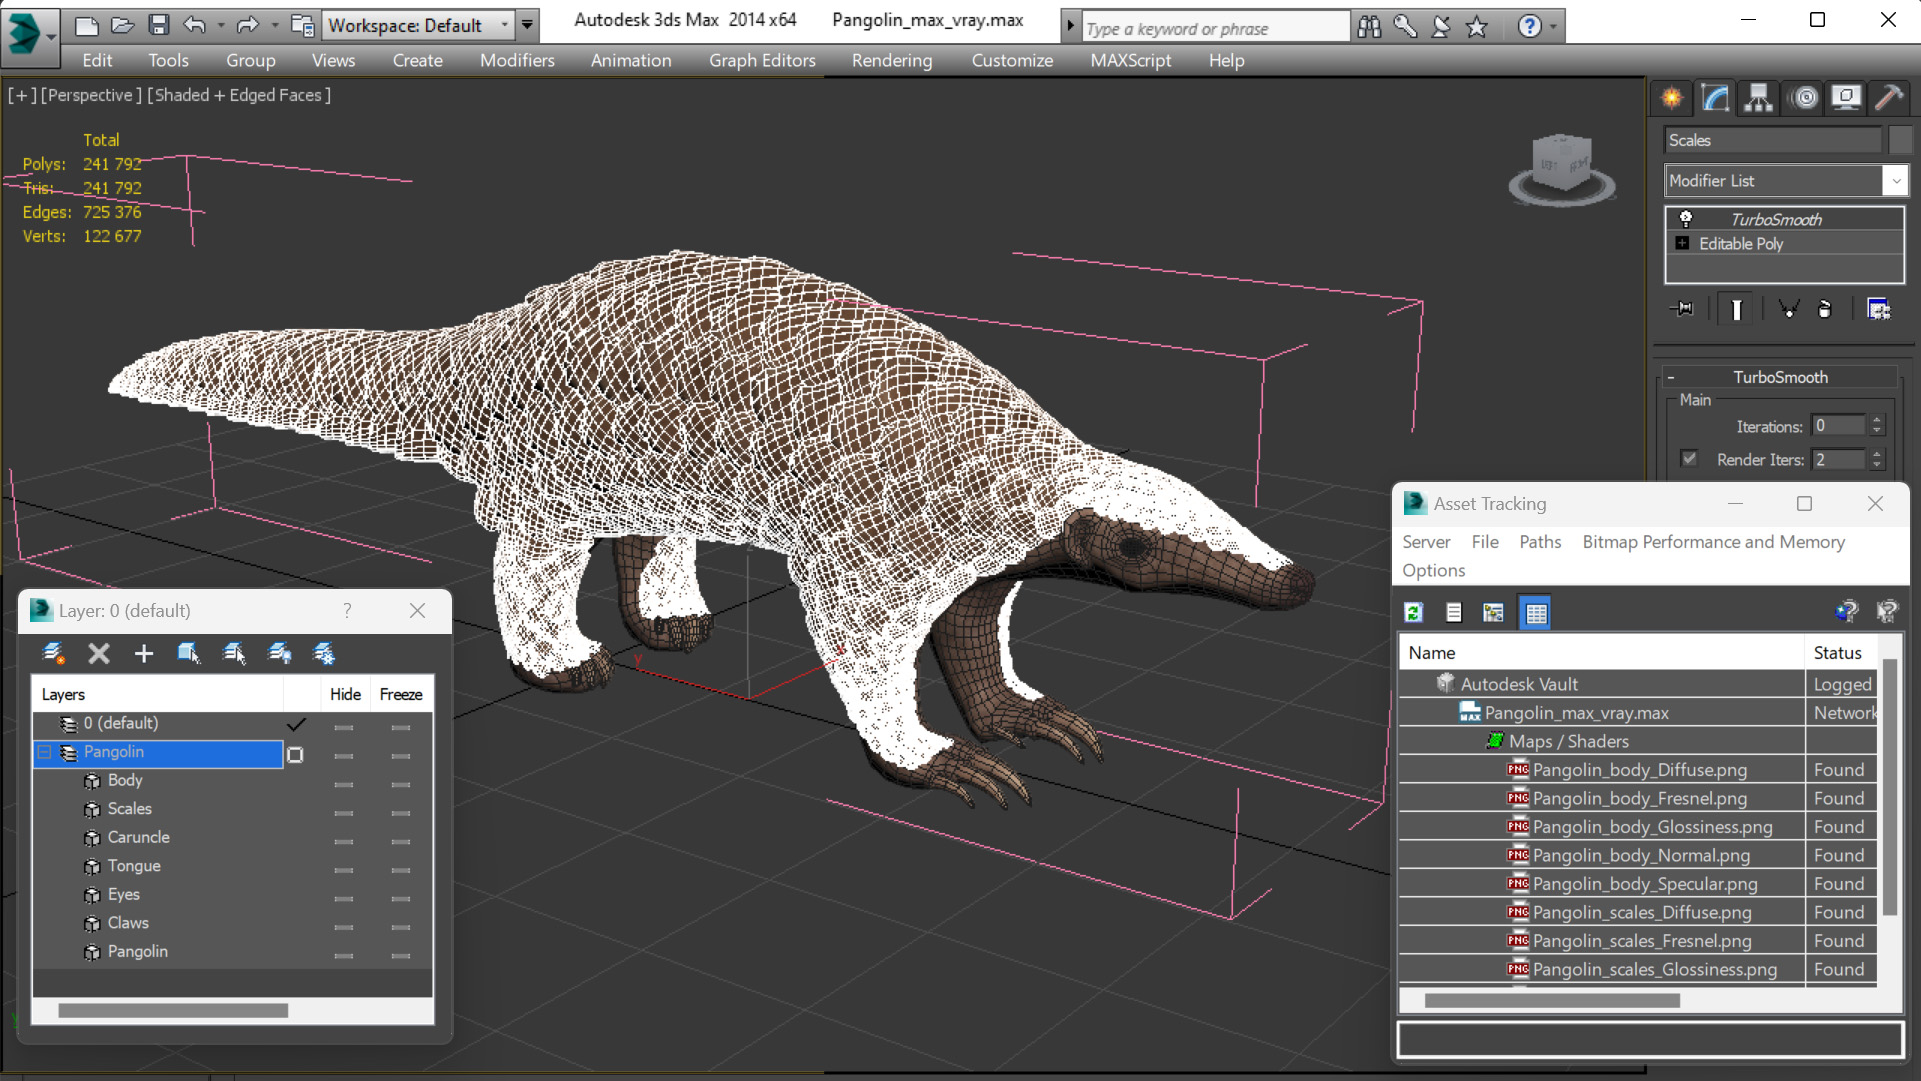Viewport: 1921px width, 1081px height.
Task: Click viewport [Shaded + Edged Faces] label
Action: [239, 95]
